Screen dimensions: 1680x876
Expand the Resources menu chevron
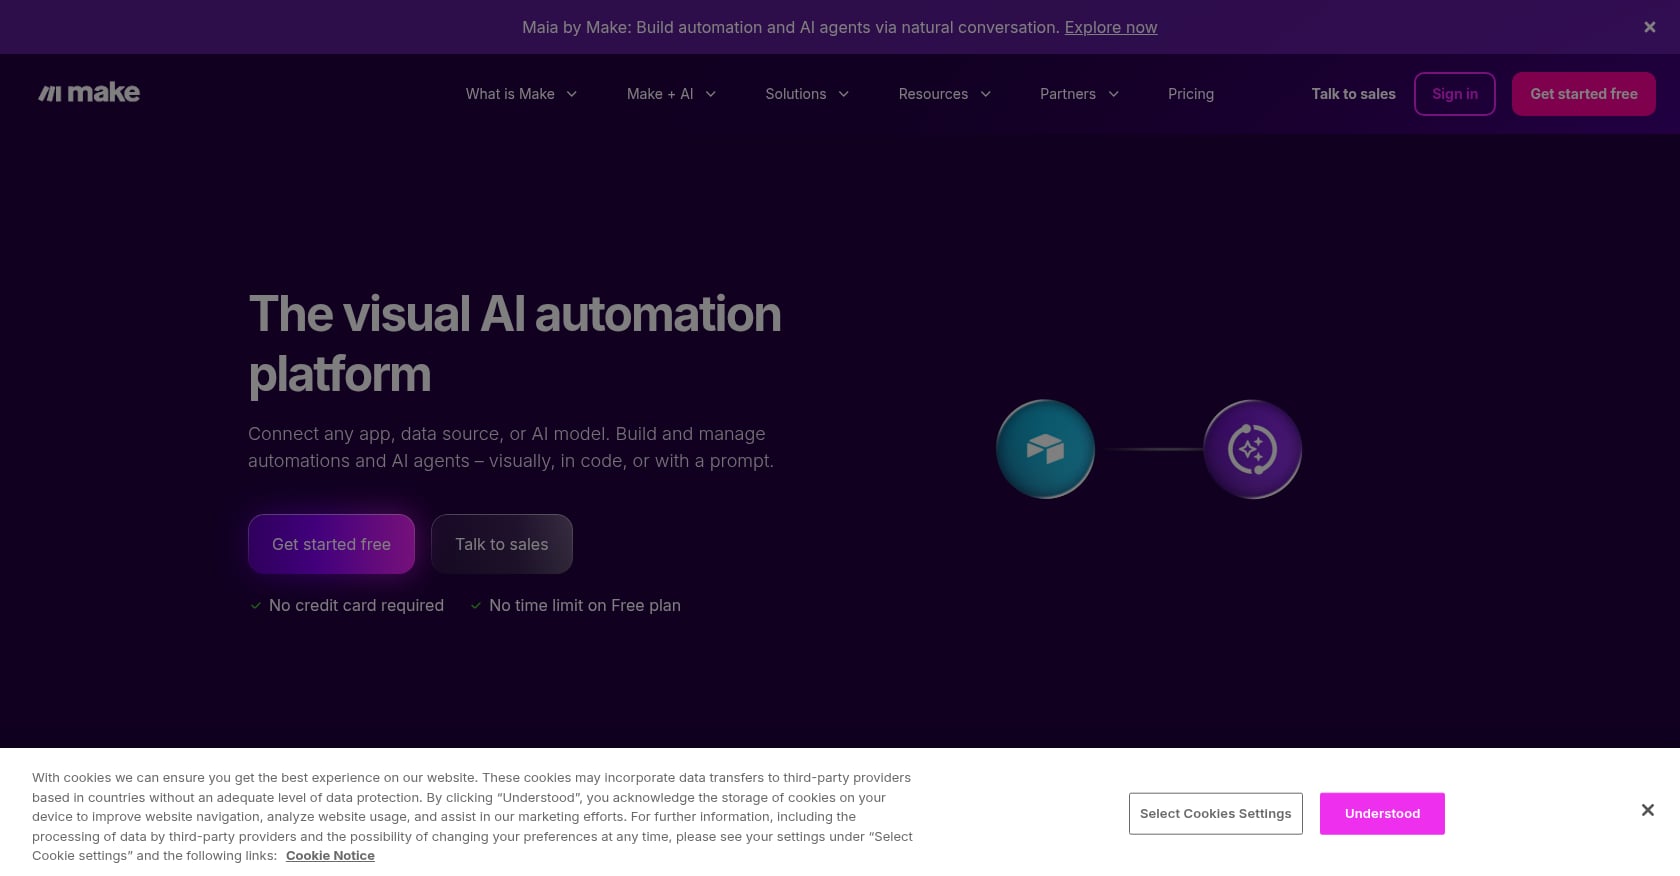[x=986, y=94]
